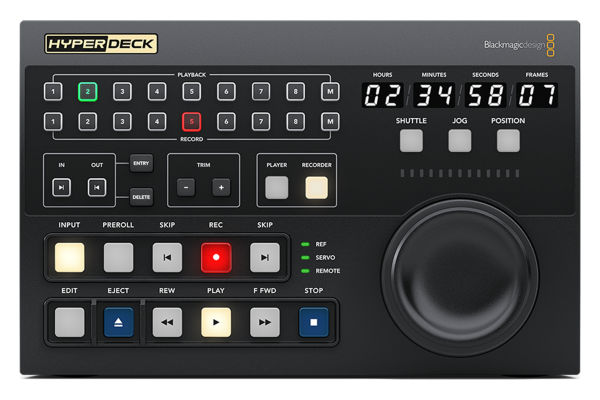Eject media with the EJECT button

pos(118,322)
